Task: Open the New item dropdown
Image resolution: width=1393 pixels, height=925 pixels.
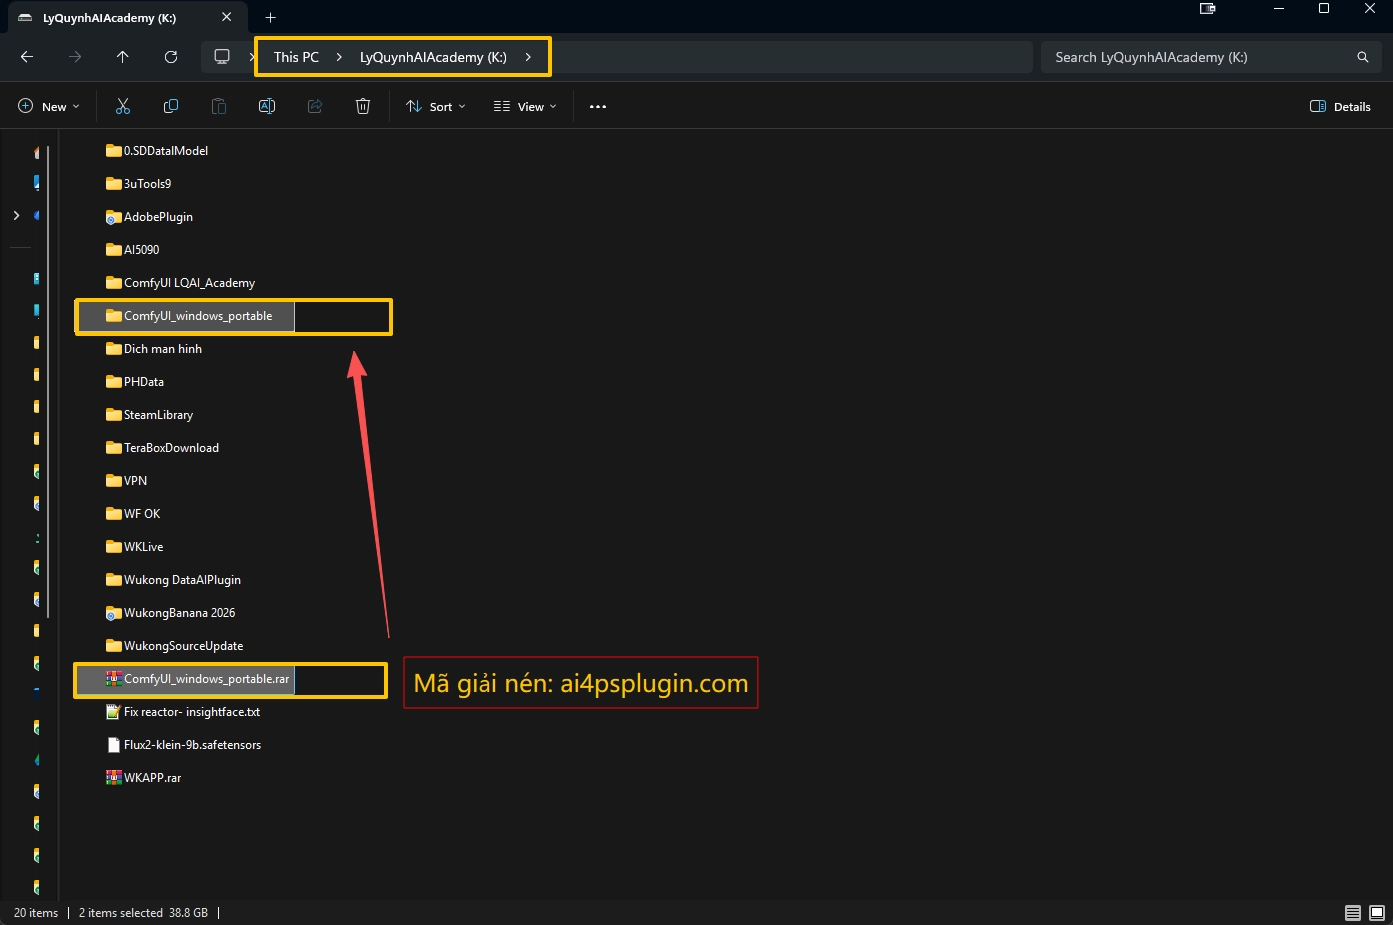Action: click(49, 106)
